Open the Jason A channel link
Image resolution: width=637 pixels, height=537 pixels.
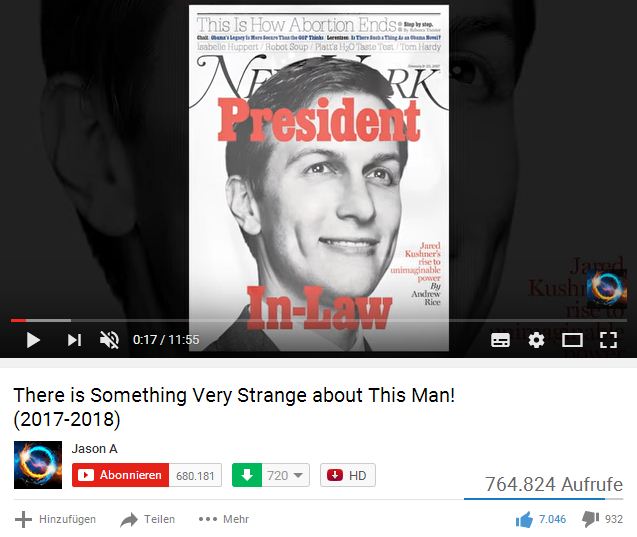click(94, 449)
